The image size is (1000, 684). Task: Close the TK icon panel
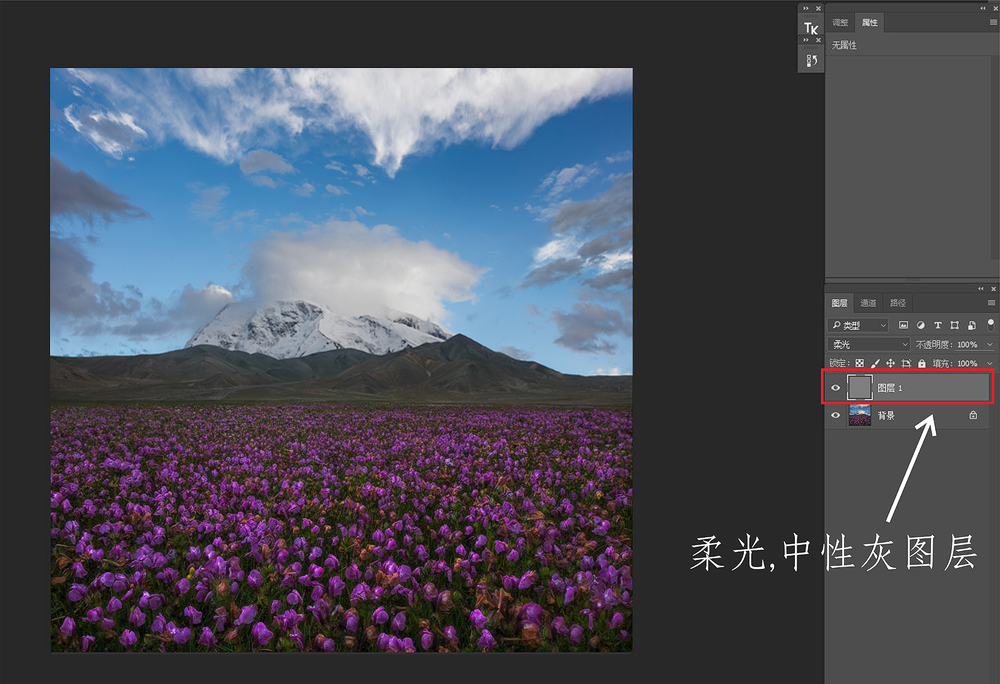(x=818, y=8)
